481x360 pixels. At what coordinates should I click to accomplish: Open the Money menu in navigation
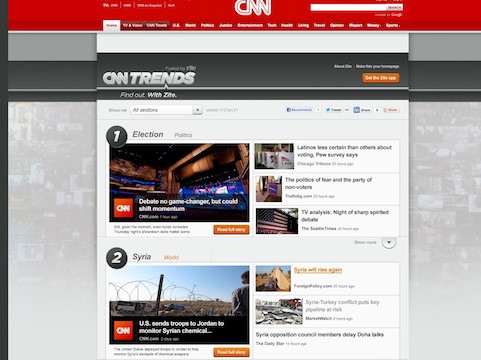click(374, 25)
